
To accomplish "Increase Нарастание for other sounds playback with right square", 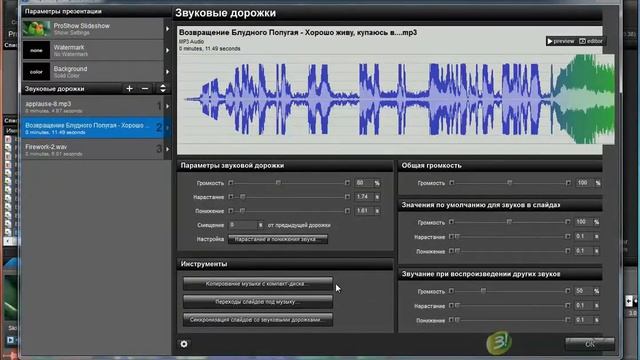I will (x=568, y=305).
